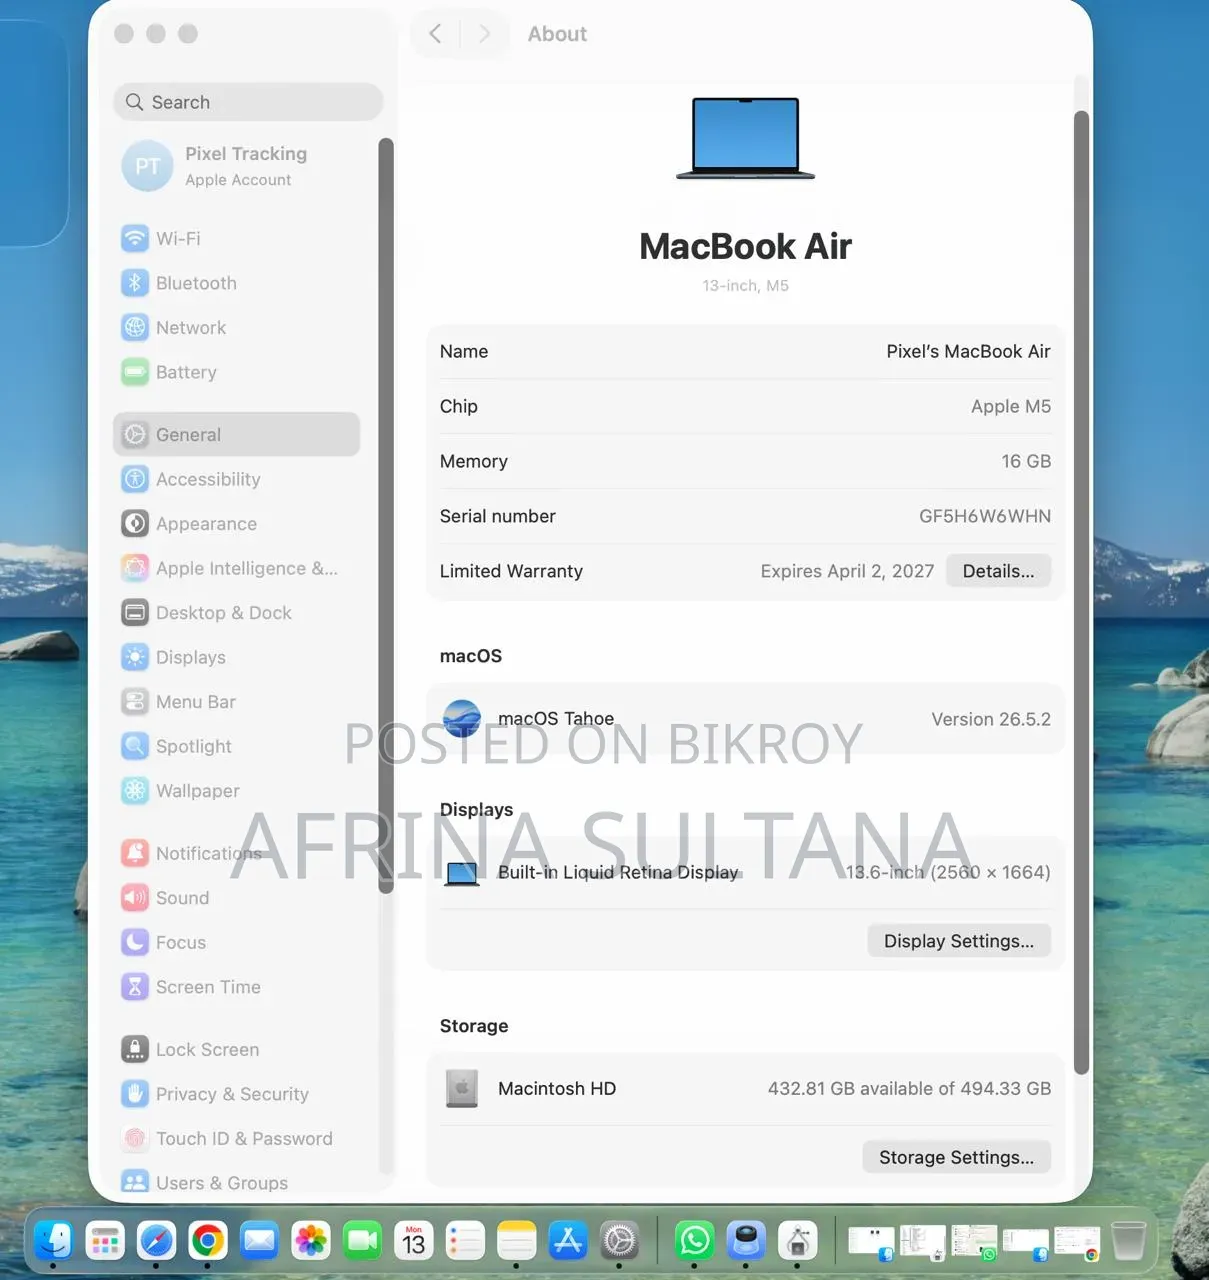Select General in the sidebar

[236, 435]
